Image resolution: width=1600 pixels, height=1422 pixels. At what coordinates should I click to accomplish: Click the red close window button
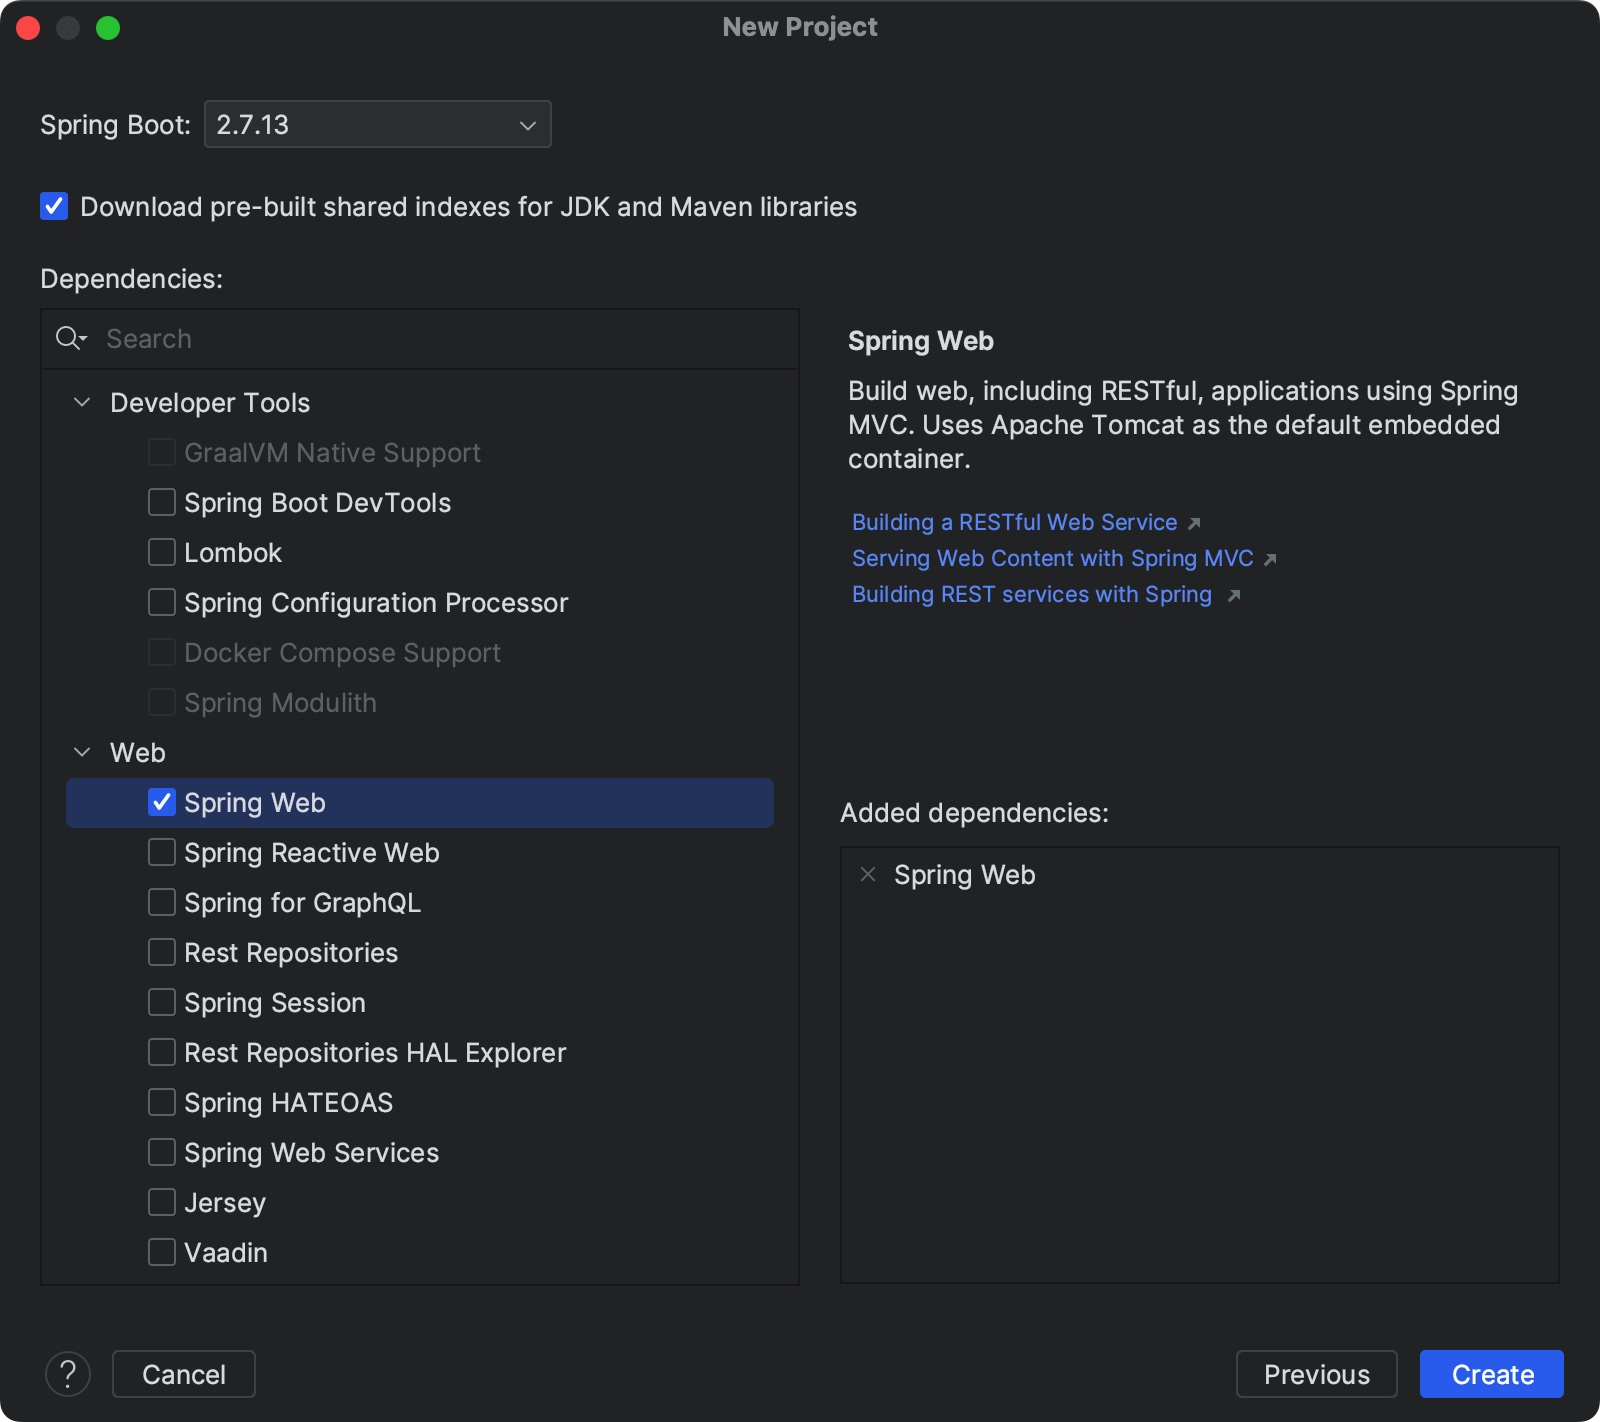tap(28, 28)
